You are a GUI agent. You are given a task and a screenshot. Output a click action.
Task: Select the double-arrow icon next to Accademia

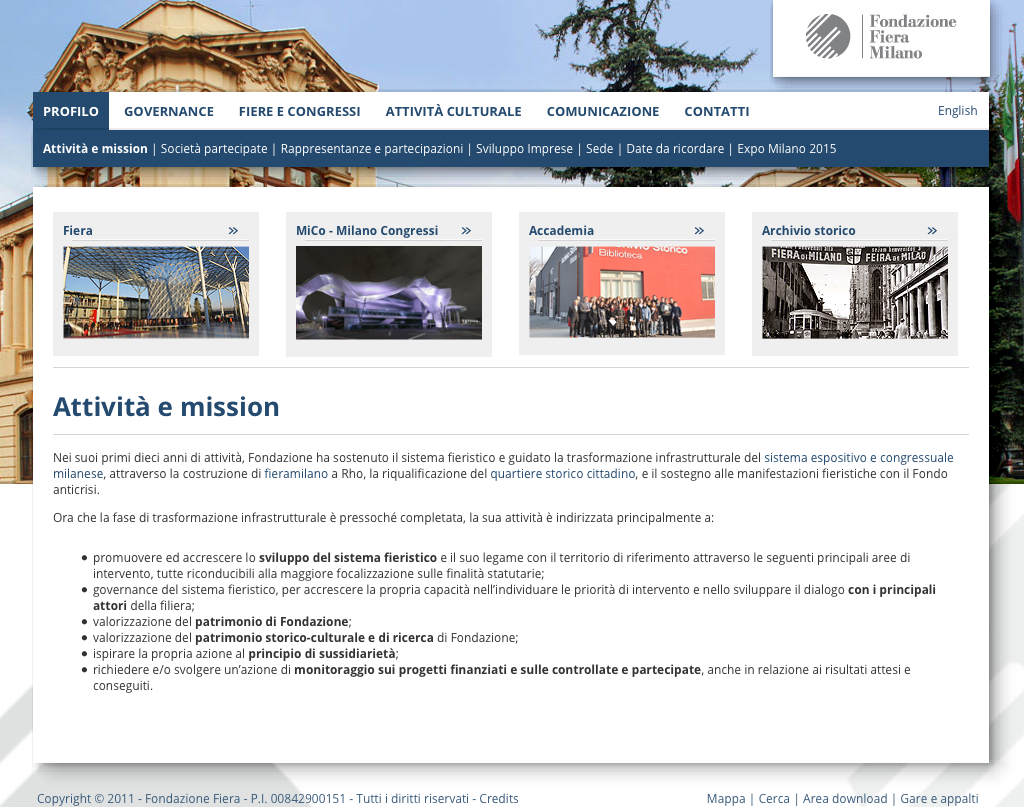pos(700,229)
